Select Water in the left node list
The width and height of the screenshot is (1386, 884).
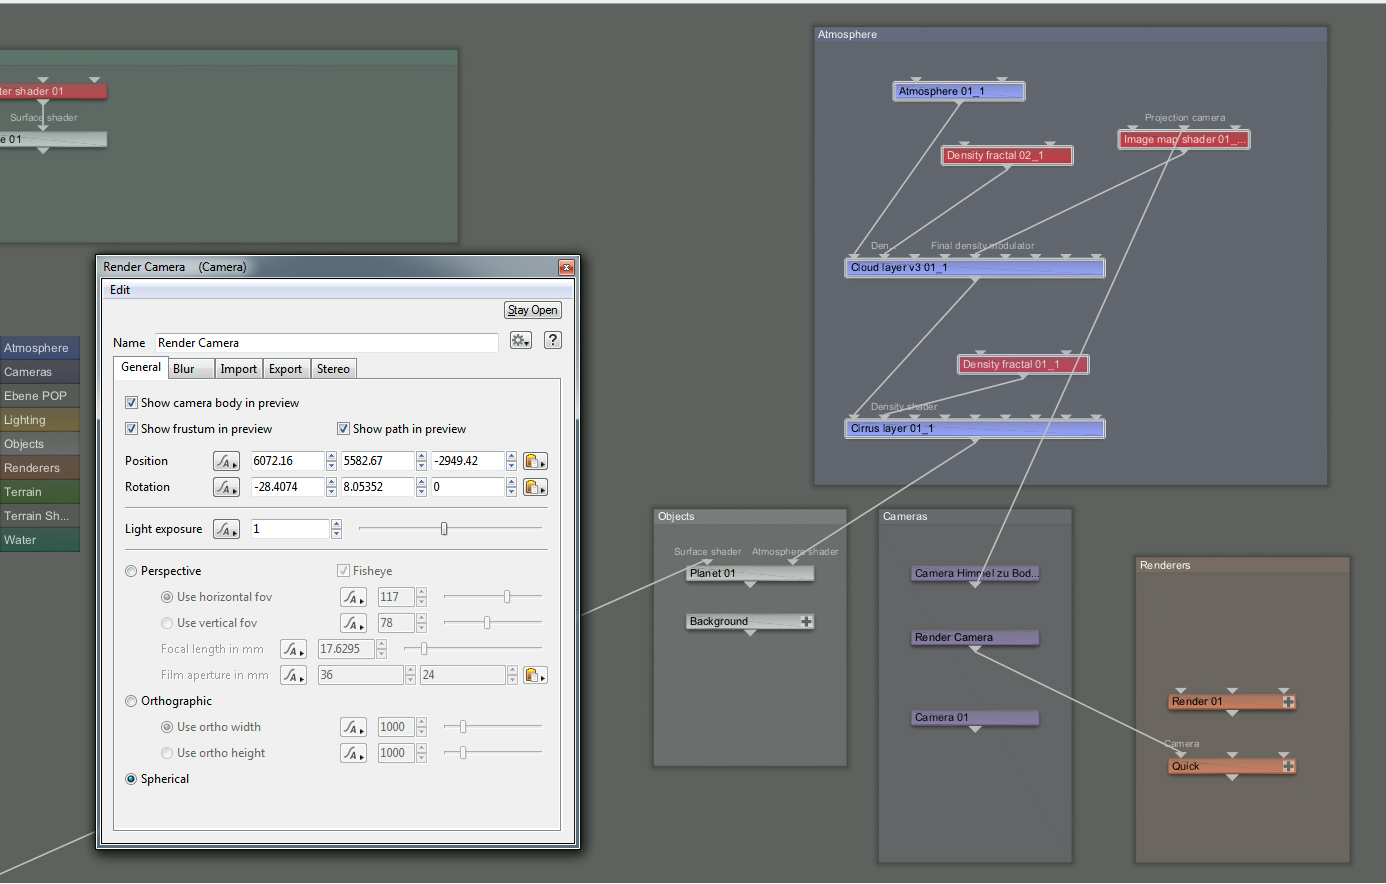39,540
